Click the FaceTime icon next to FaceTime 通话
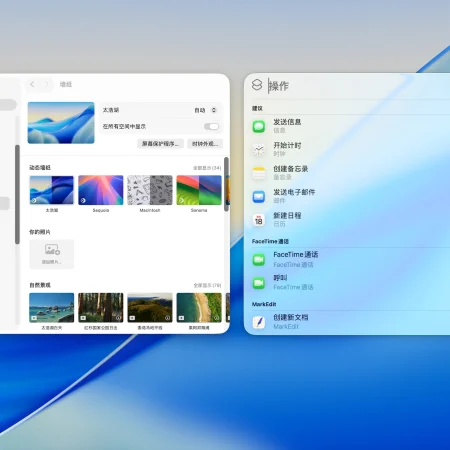Screen dimensions: 450x450 point(259,260)
